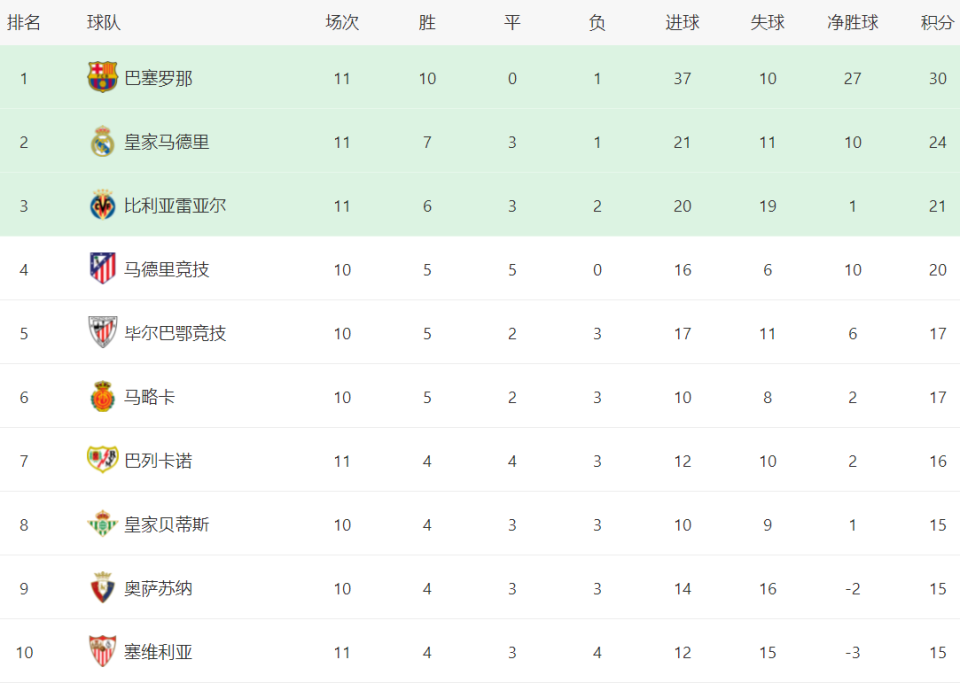Select the Rayo Vallecano crest icon

(102, 460)
